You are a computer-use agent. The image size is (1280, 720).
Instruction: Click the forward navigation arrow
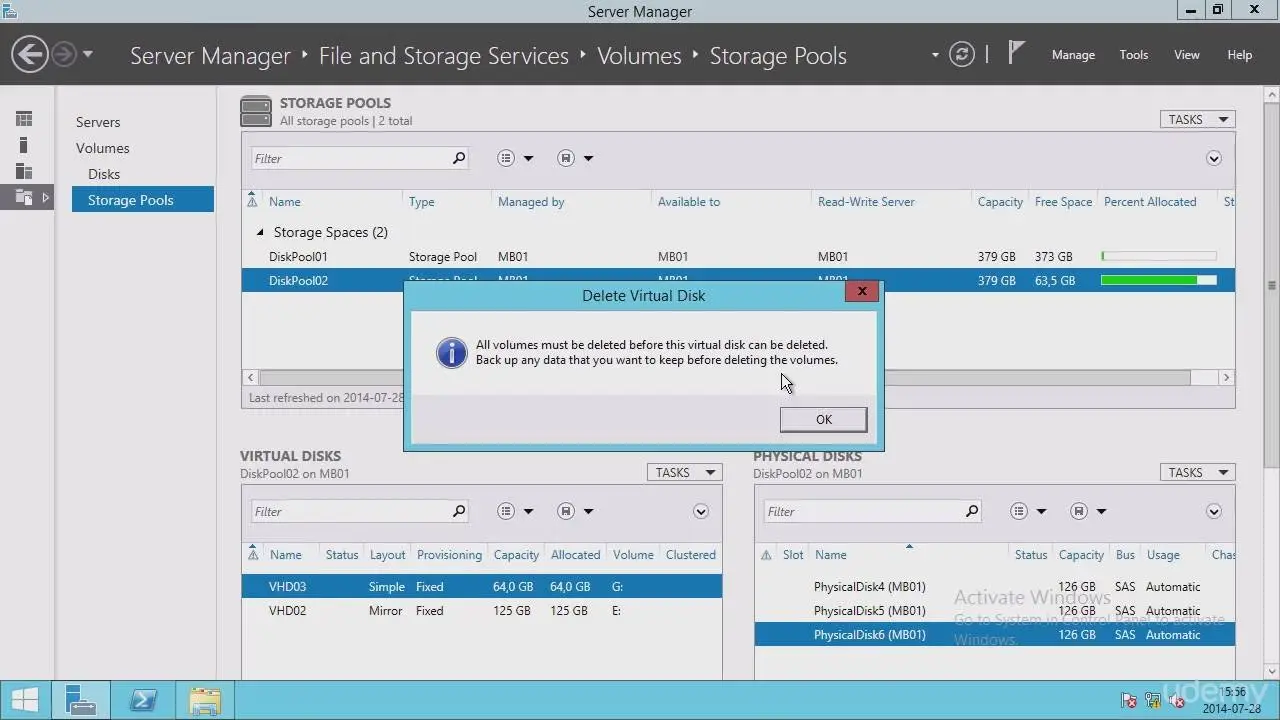(64, 54)
